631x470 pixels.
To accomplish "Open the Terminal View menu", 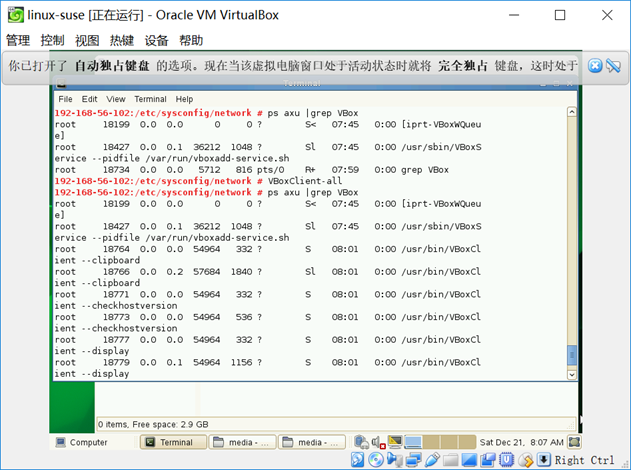I will [x=116, y=99].
